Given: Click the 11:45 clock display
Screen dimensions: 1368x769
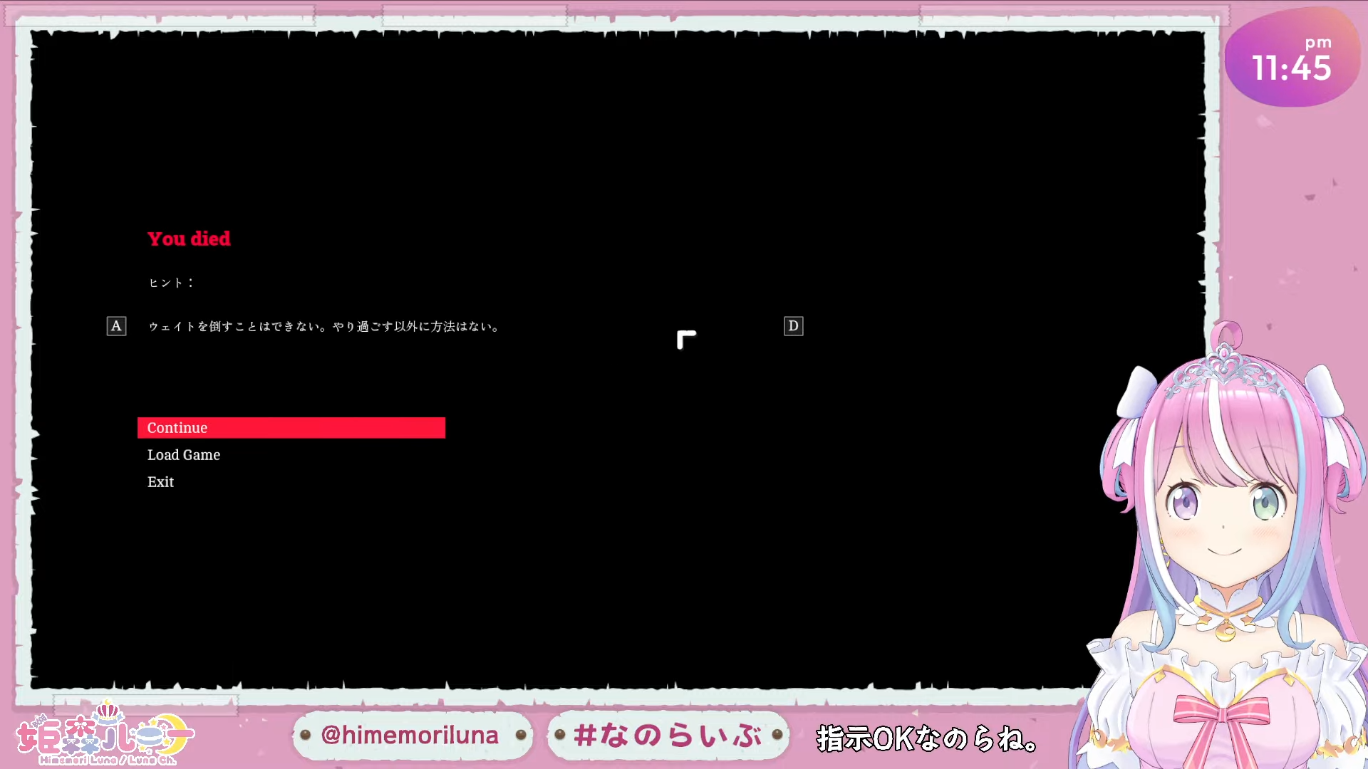Looking at the screenshot, I should [1292, 69].
